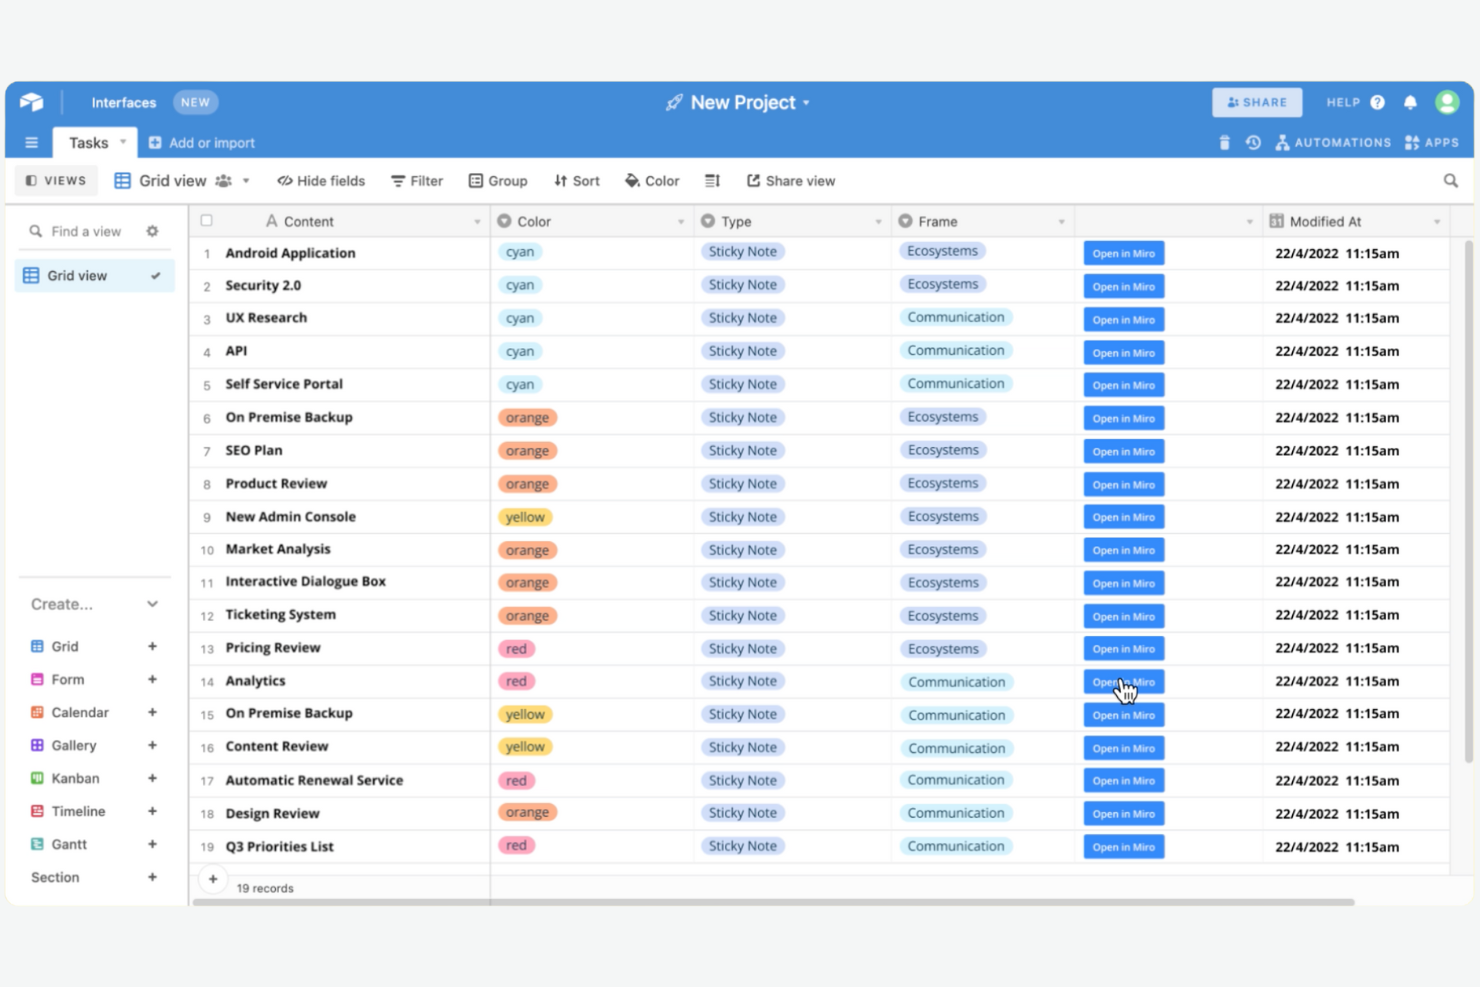Click the row height icon in the toolbar
Screen dimensions: 1480x987
click(x=712, y=180)
